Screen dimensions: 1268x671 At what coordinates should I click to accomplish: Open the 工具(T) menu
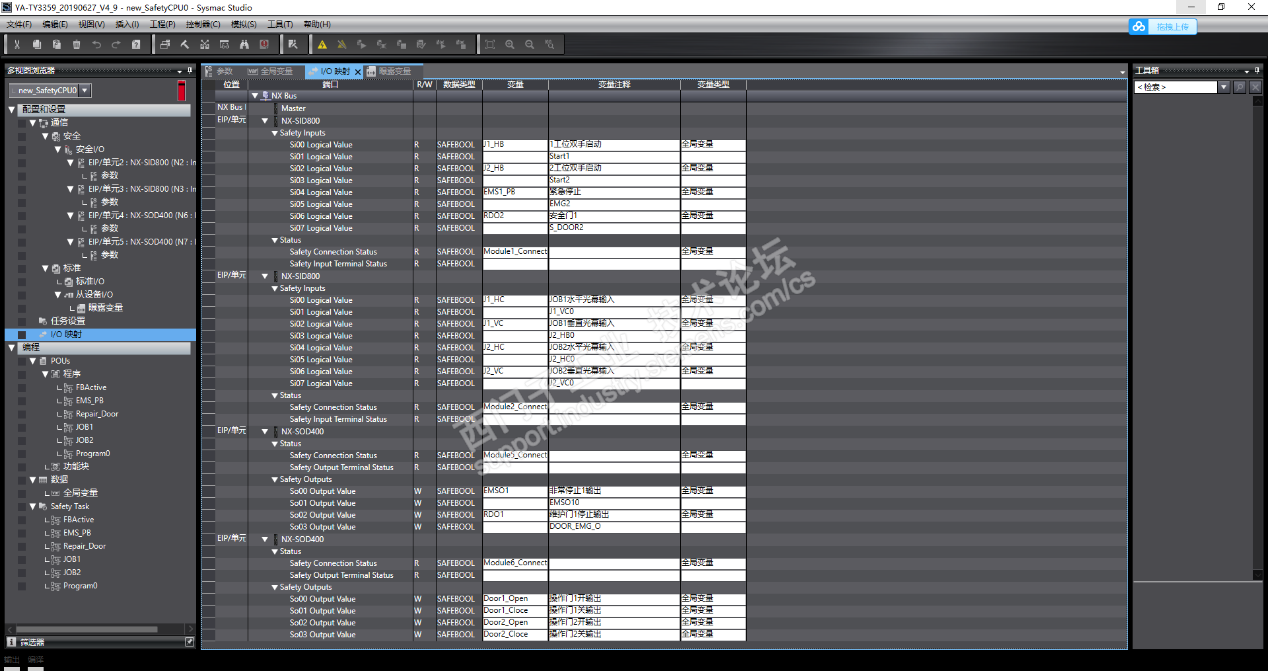pos(281,24)
